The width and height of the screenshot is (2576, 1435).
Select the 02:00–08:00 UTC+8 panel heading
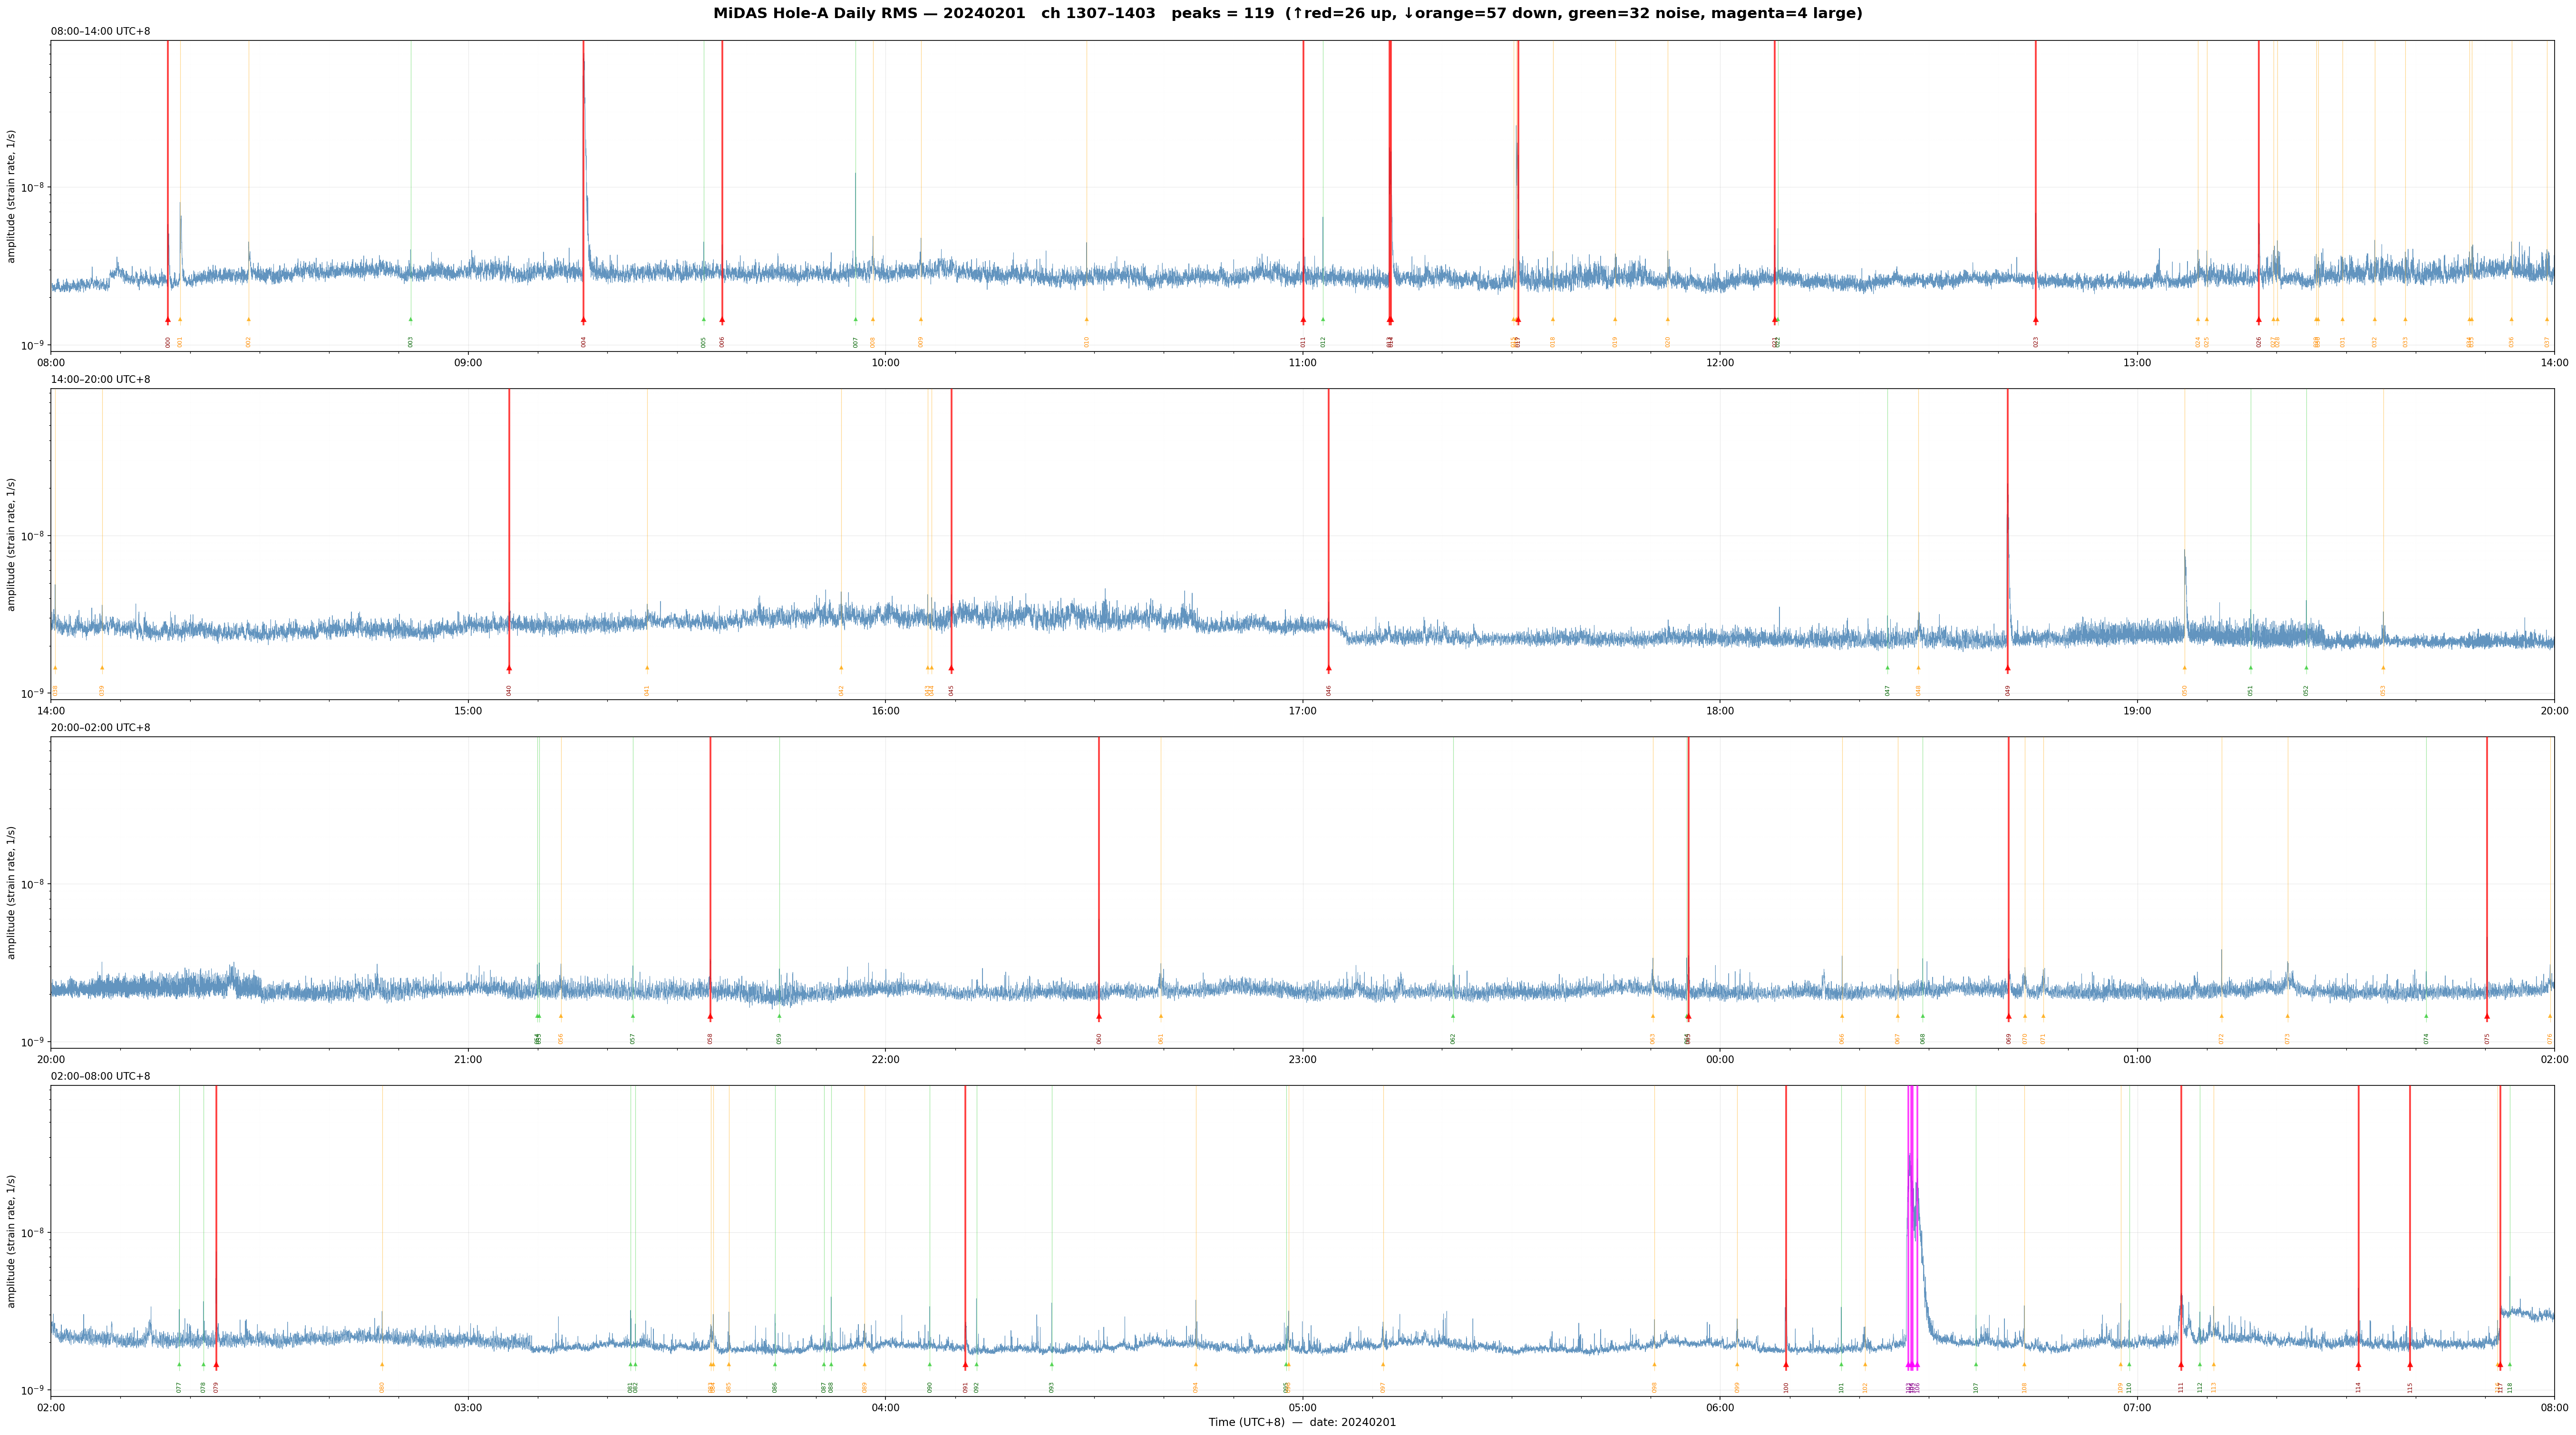(101, 1077)
